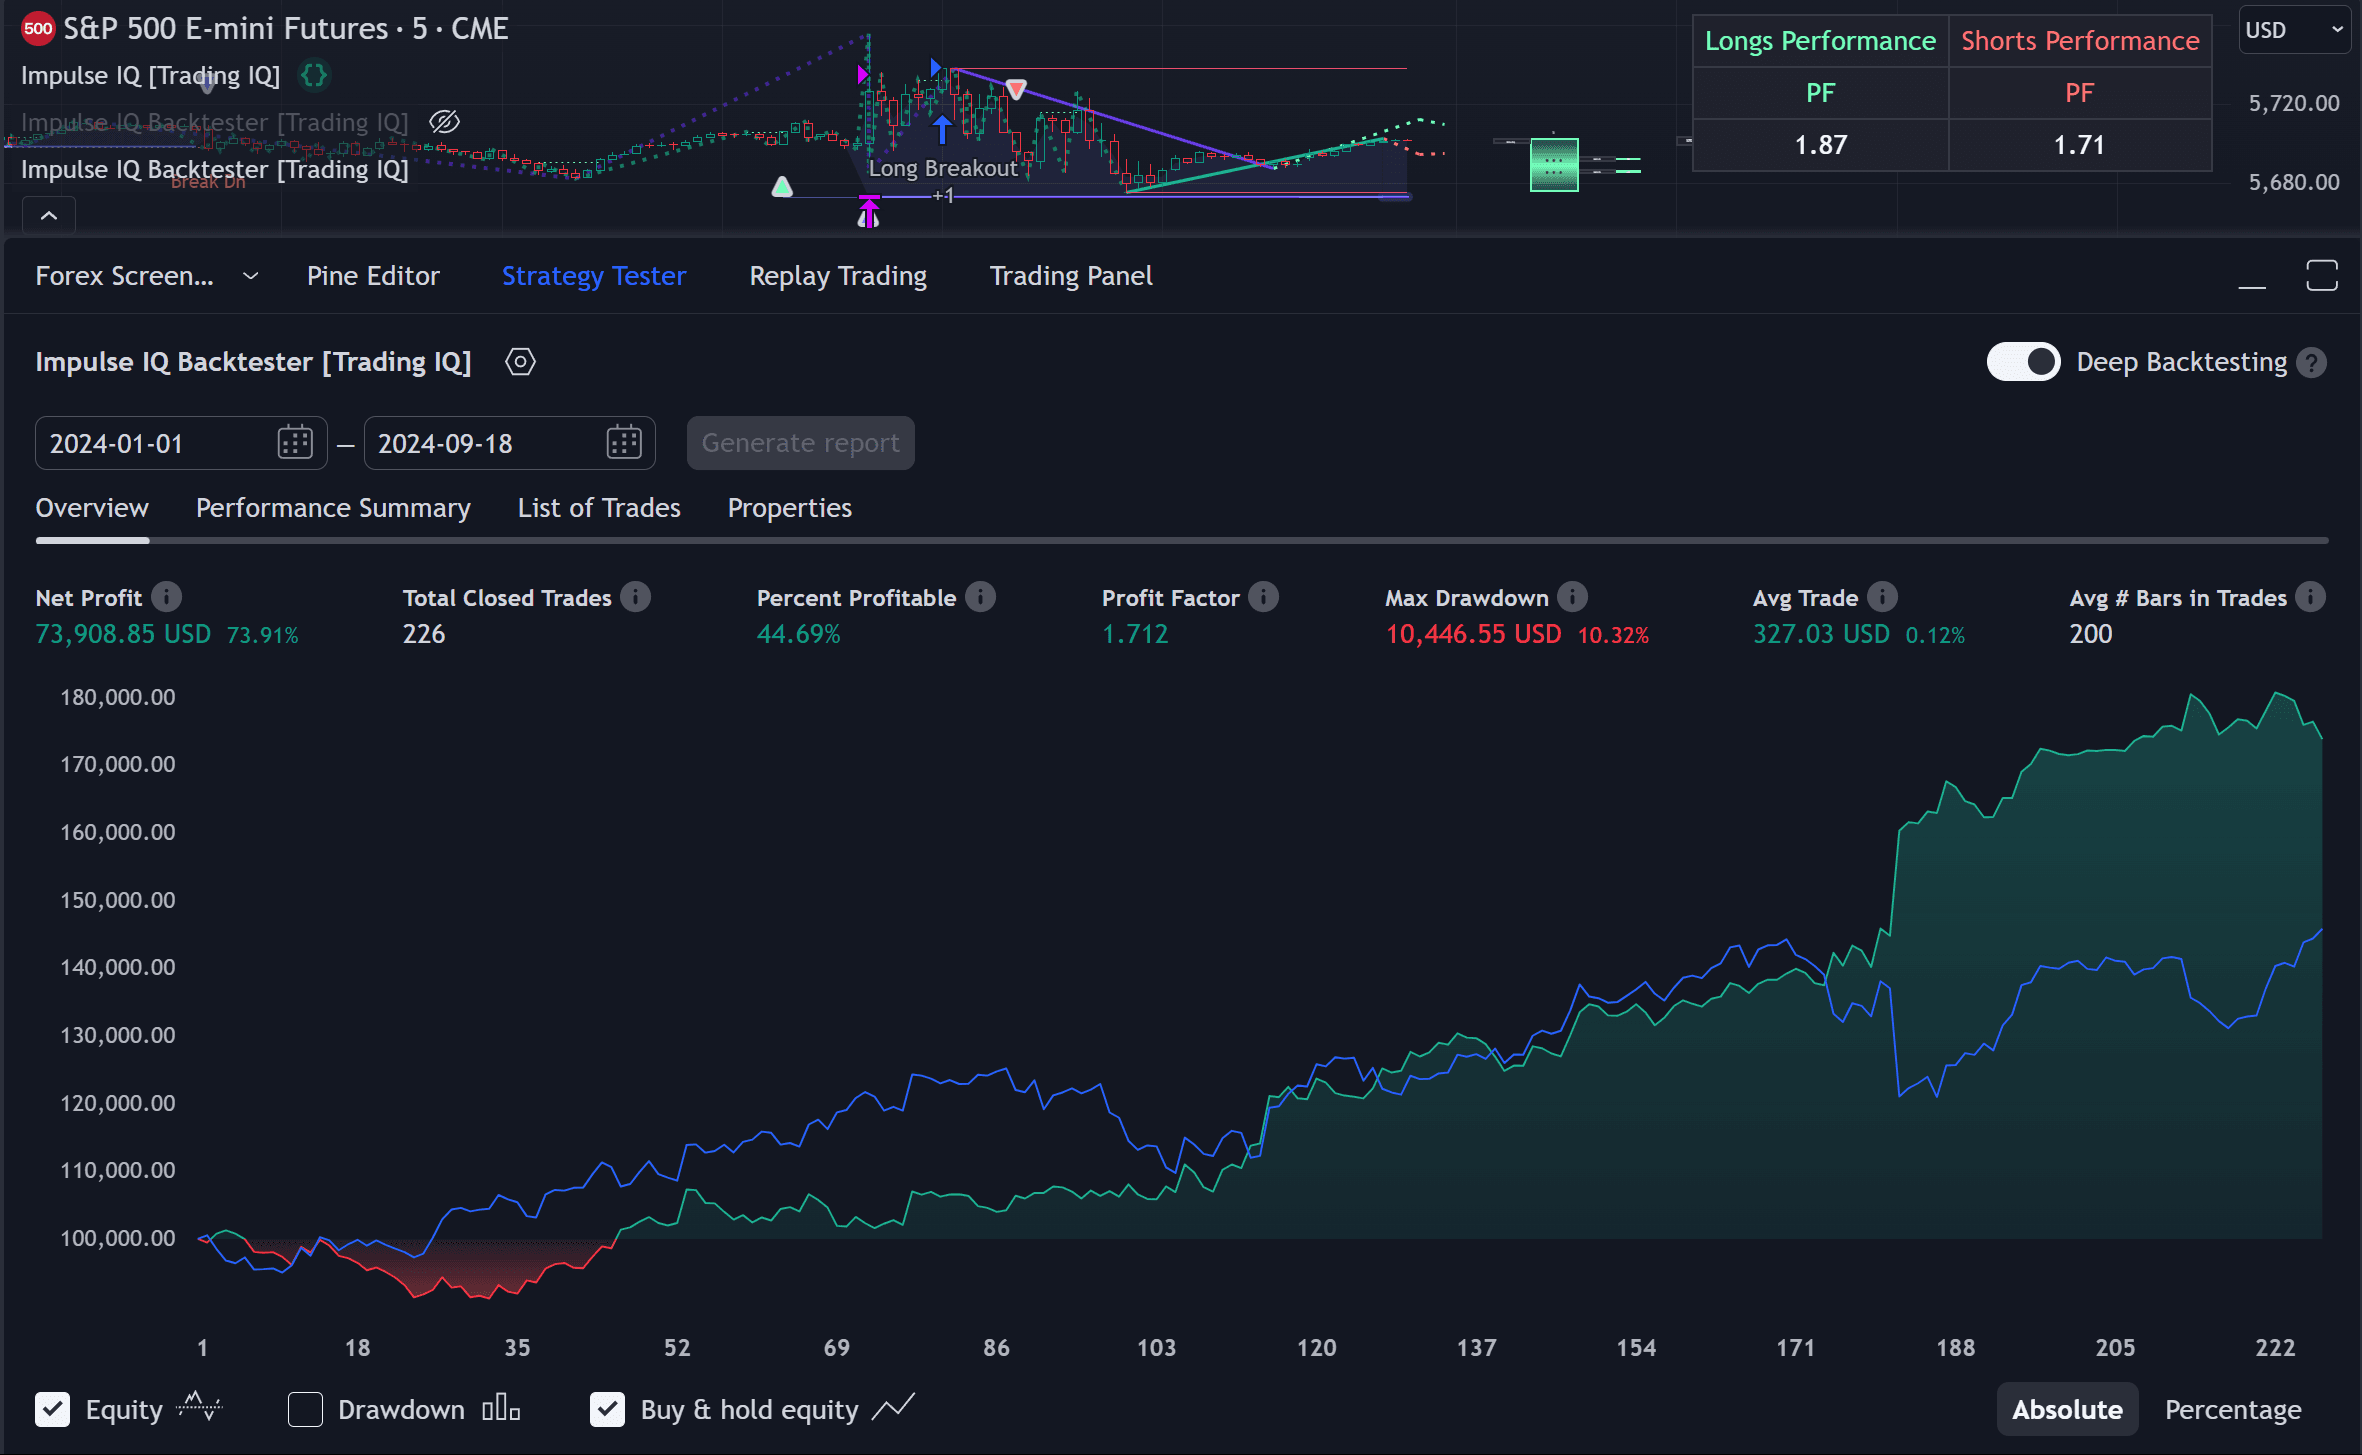Screen dimensions: 2362x1455
Task: Toggle the Deep Backtesting switch
Action: [2023, 362]
